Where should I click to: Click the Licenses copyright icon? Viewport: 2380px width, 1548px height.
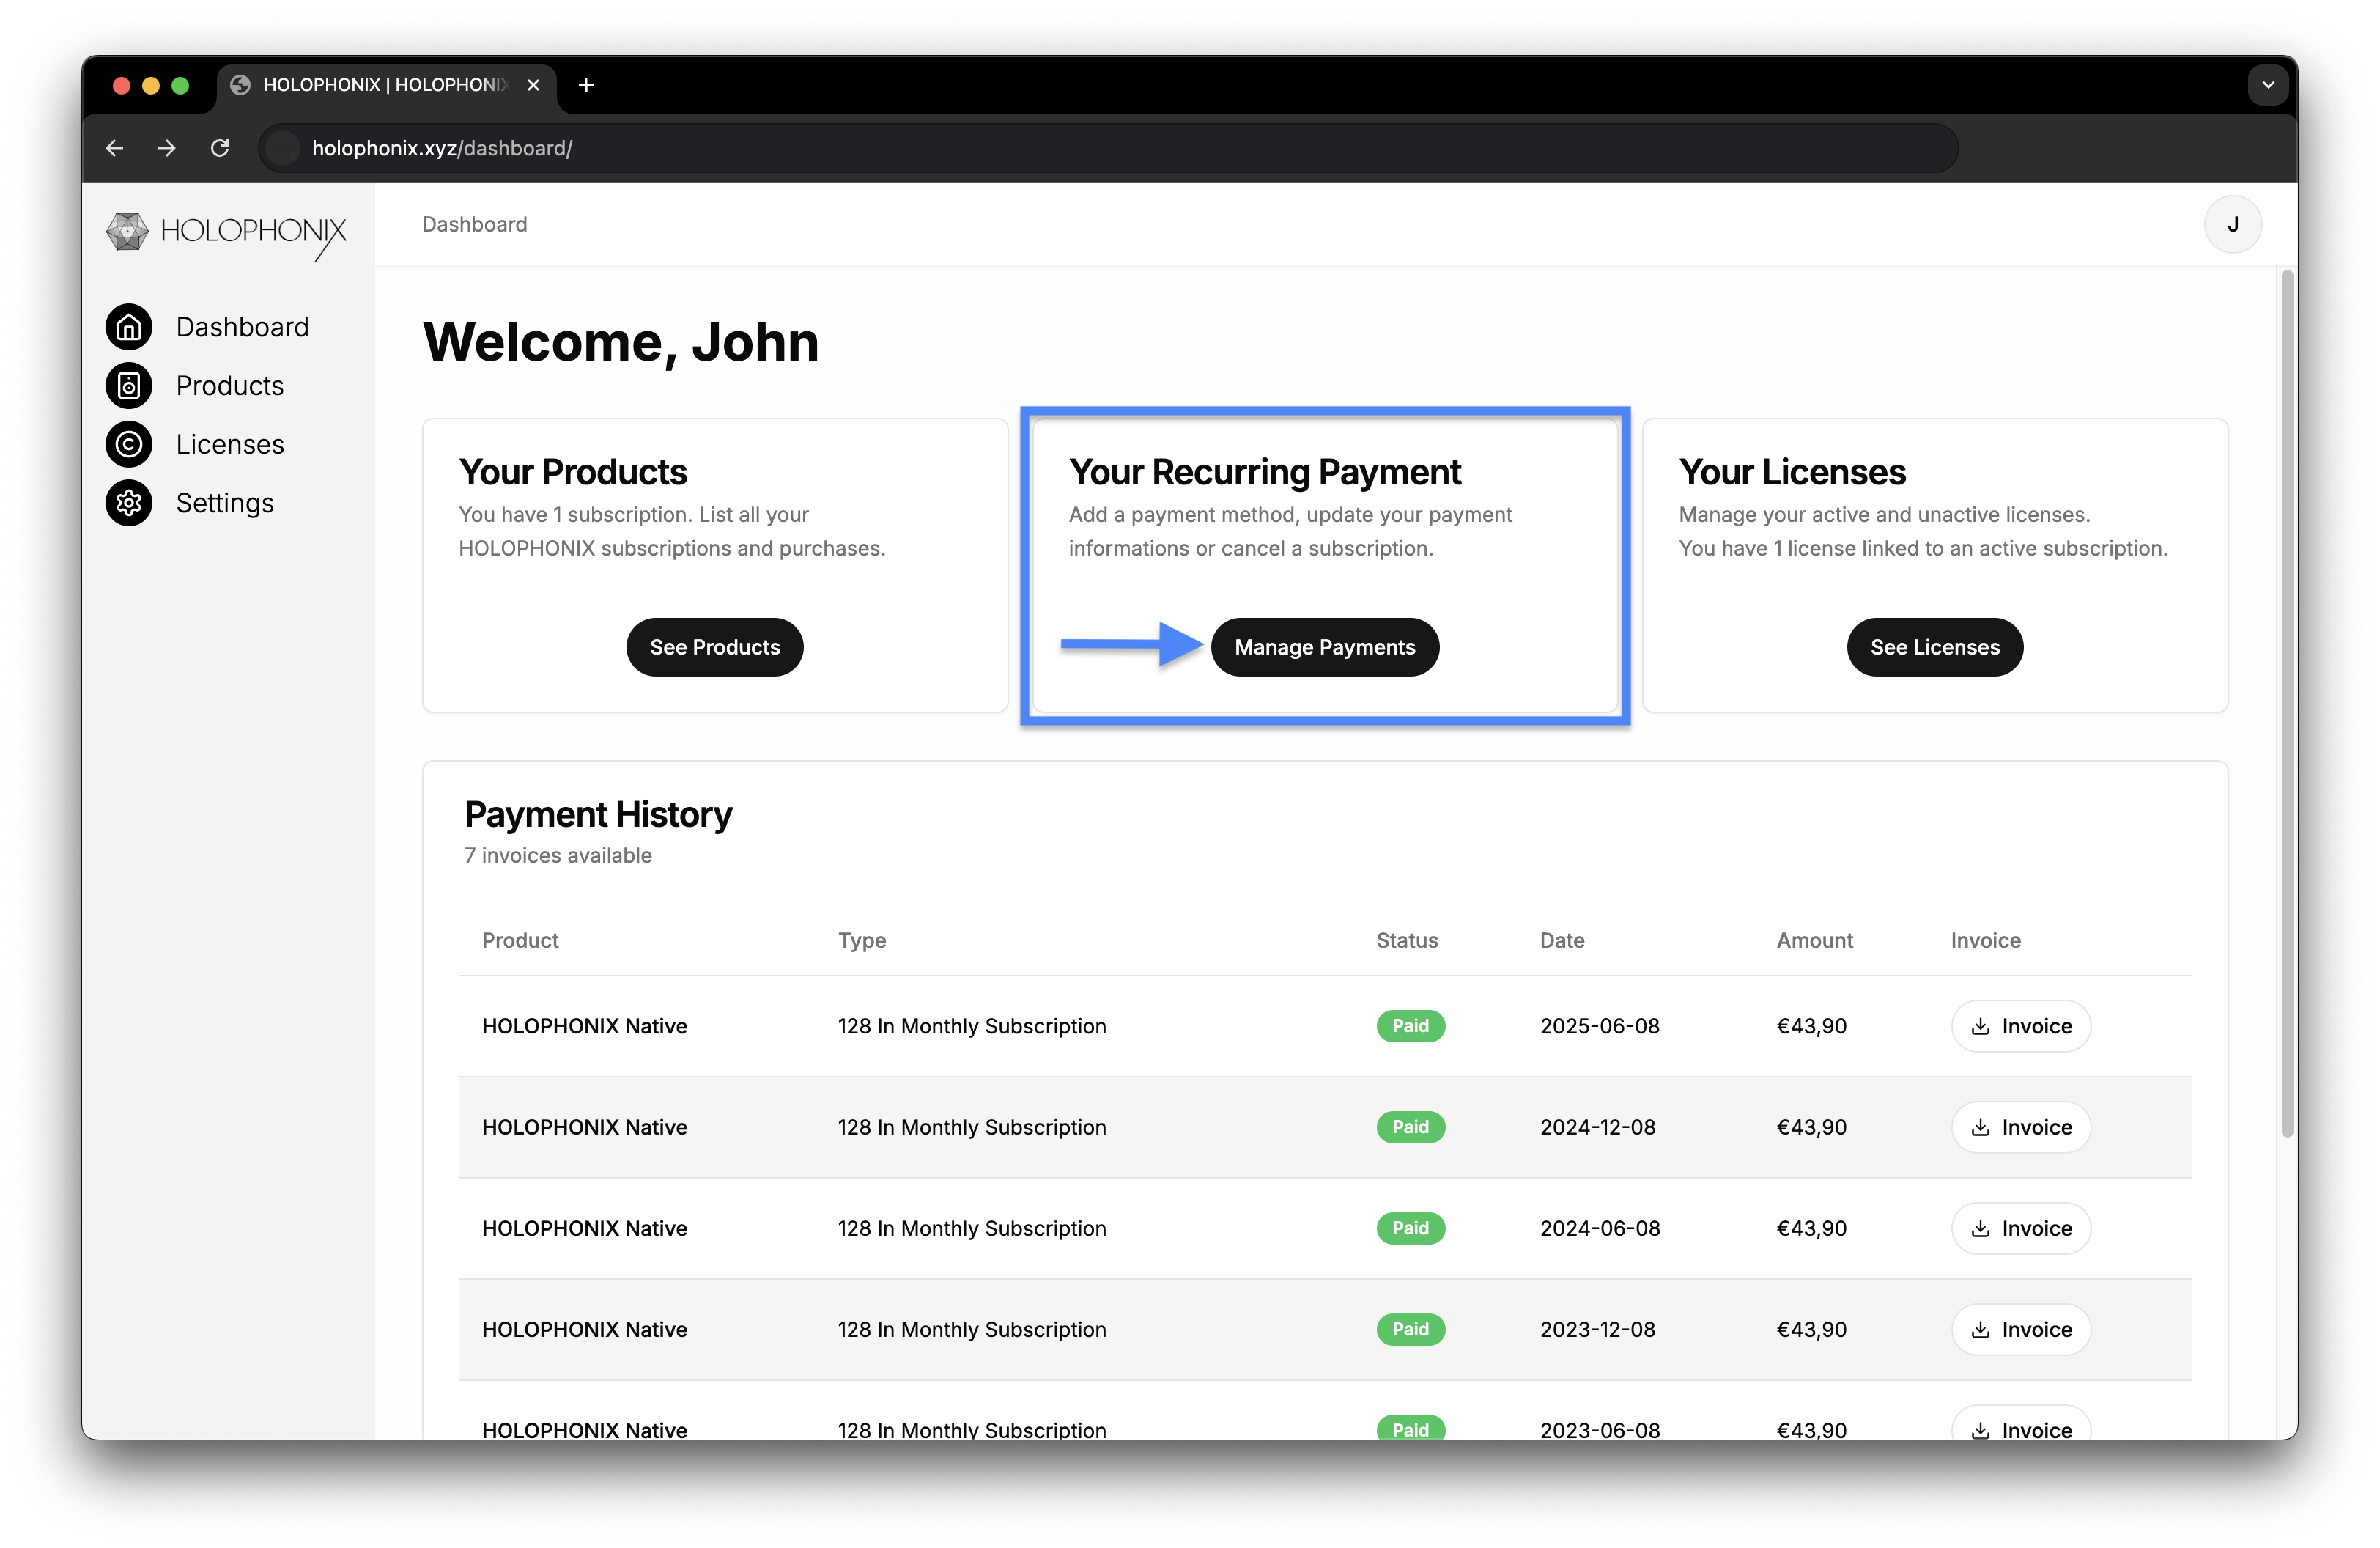point(129,444)
